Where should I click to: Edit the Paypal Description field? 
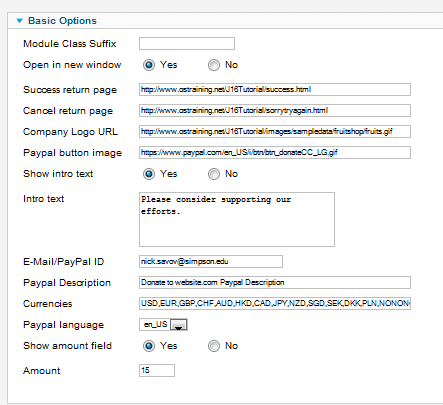pyautogui.click(x=275, y=283)
